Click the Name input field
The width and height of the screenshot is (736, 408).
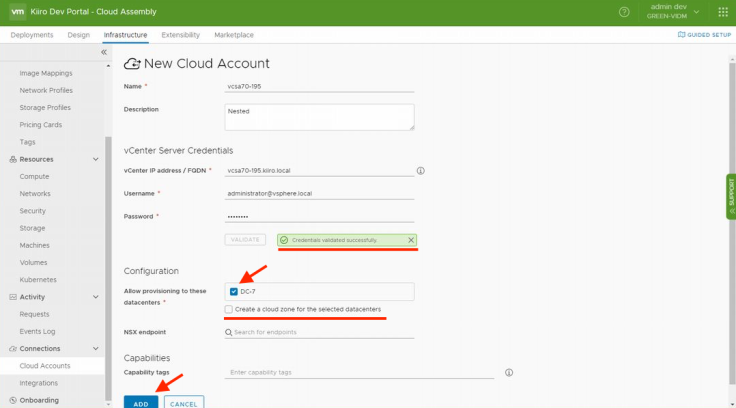tap(319, 86)
